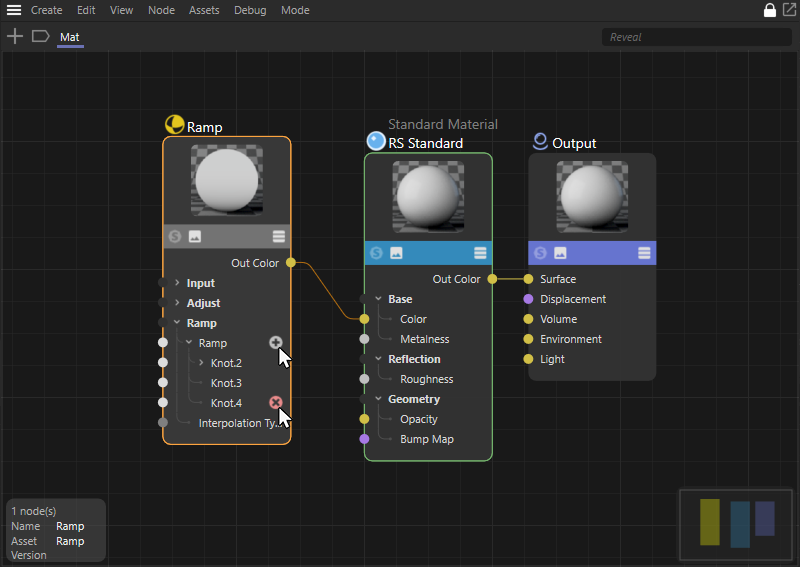Click the Volume input port
Screen dimensions: 800x567
529,319
